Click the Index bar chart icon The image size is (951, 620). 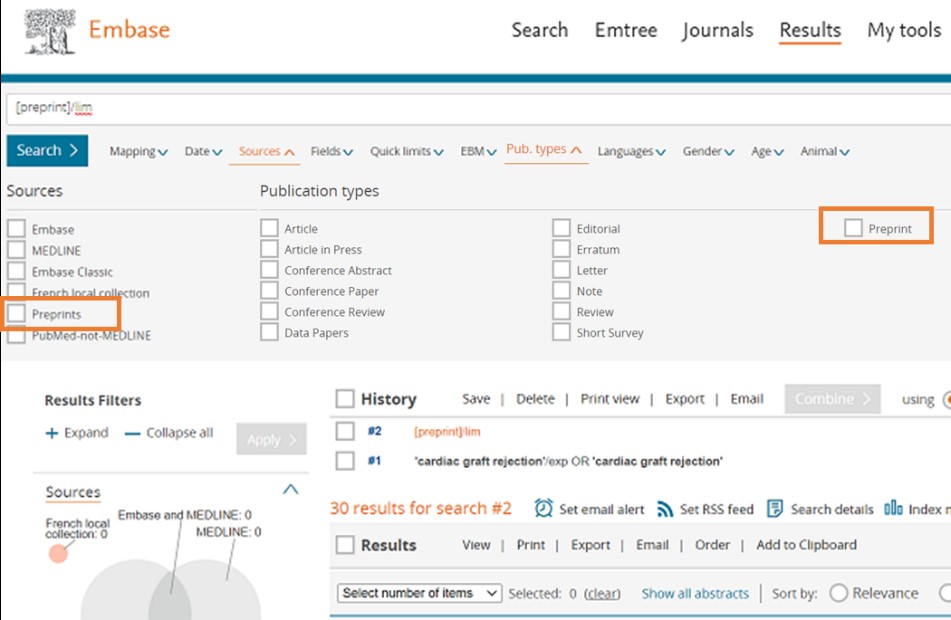893,509
